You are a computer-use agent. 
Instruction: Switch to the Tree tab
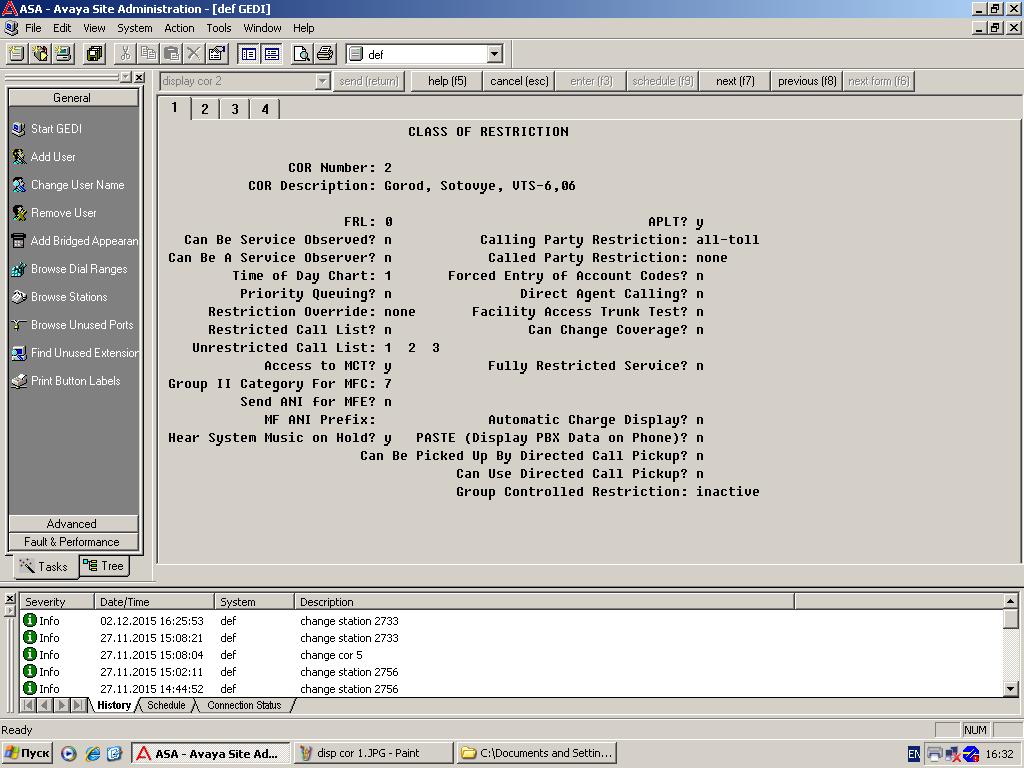coord(103,566)
